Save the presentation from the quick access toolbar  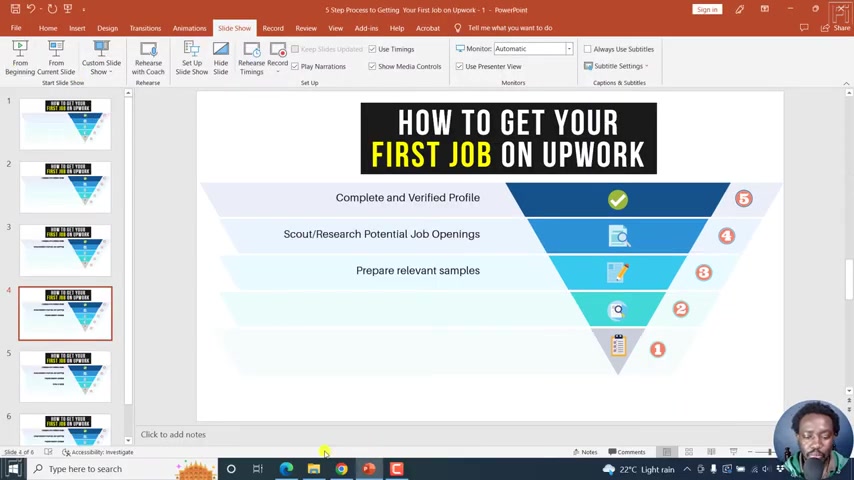coord(15,9)
